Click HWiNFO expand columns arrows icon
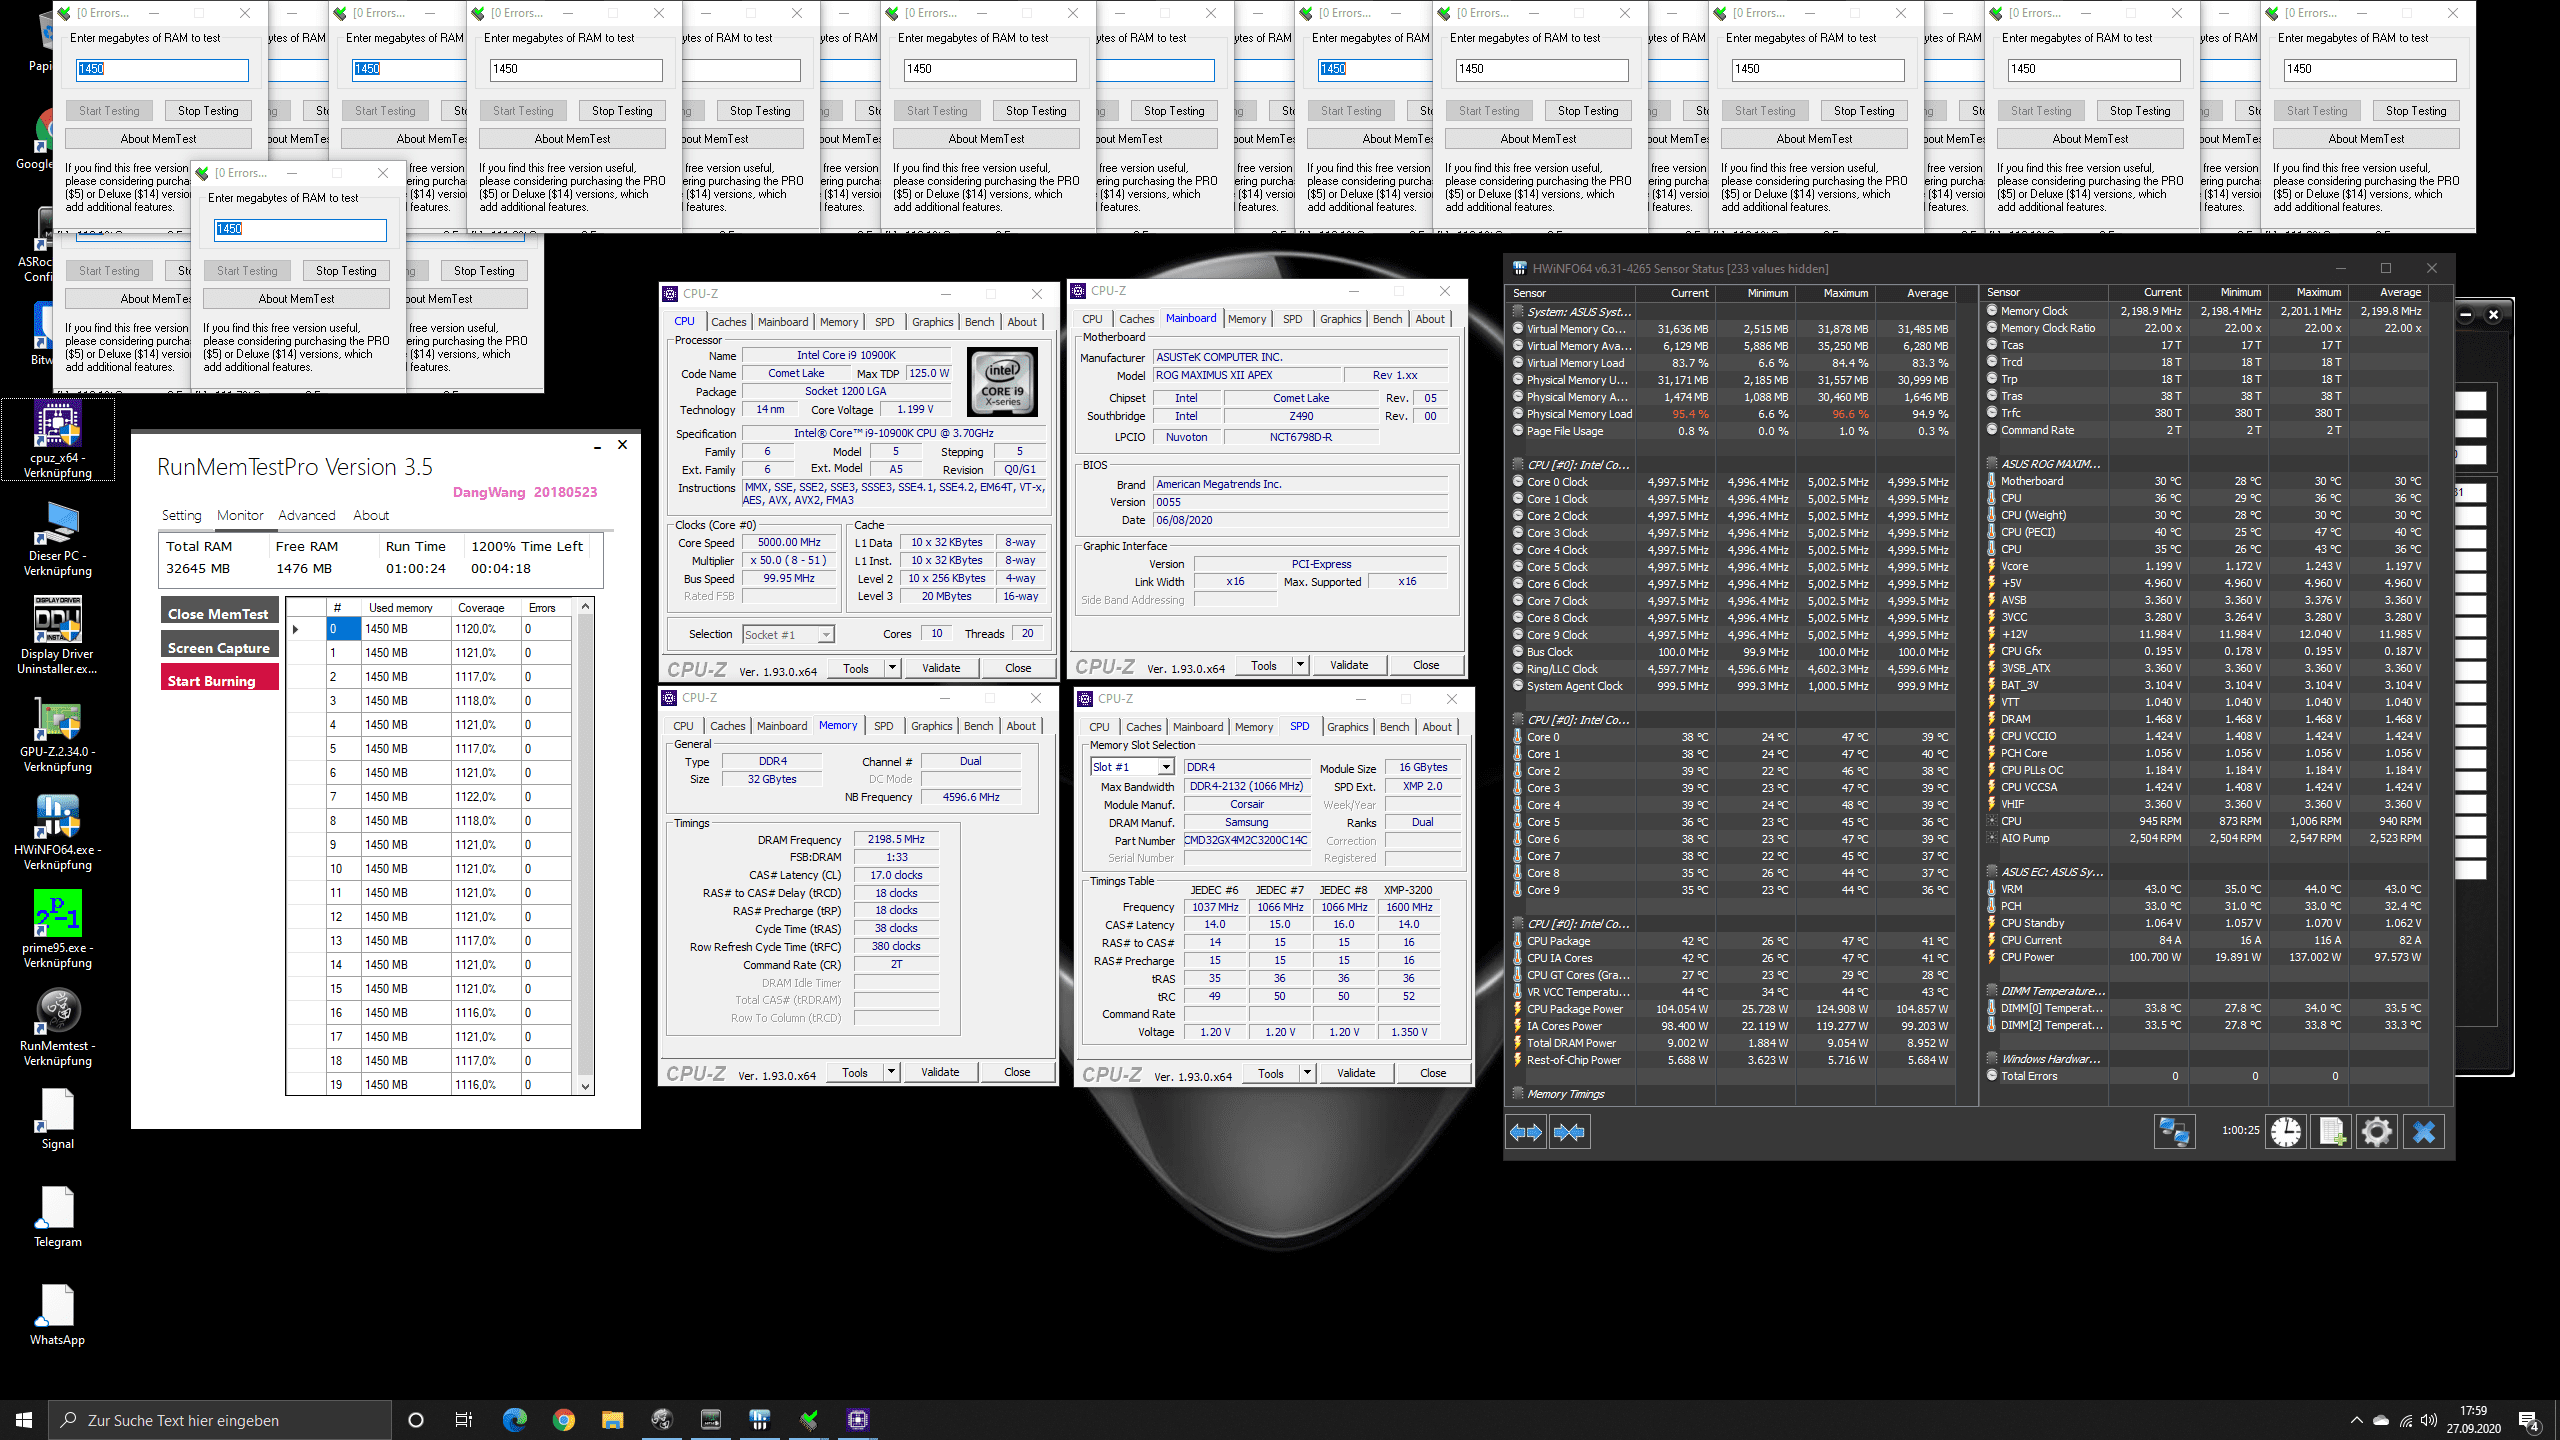 coord(1526,1132)
